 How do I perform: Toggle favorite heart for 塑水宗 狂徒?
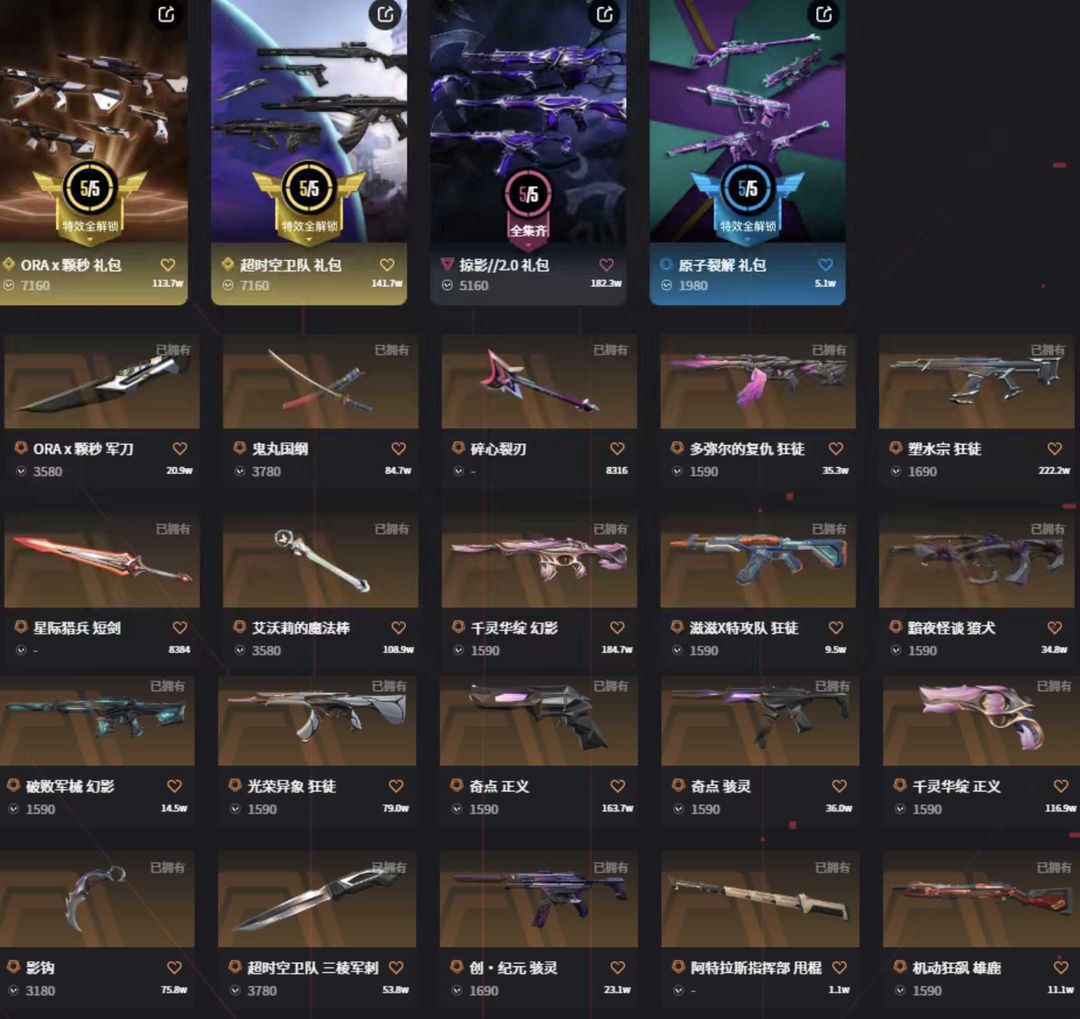1055,449
